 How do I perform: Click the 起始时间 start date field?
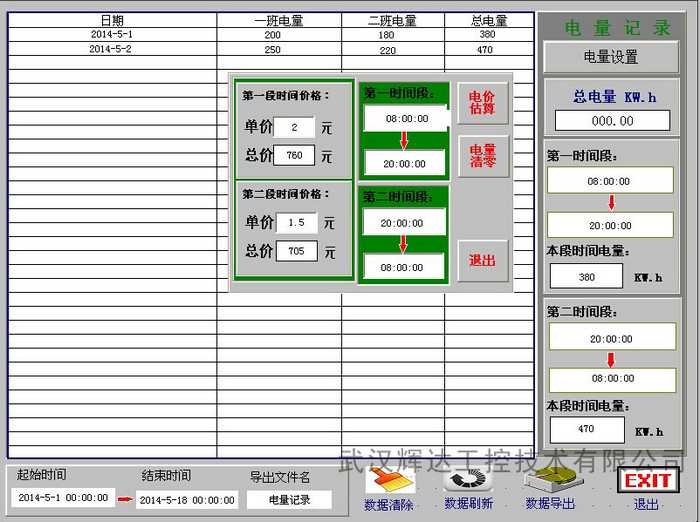(63, 497)
